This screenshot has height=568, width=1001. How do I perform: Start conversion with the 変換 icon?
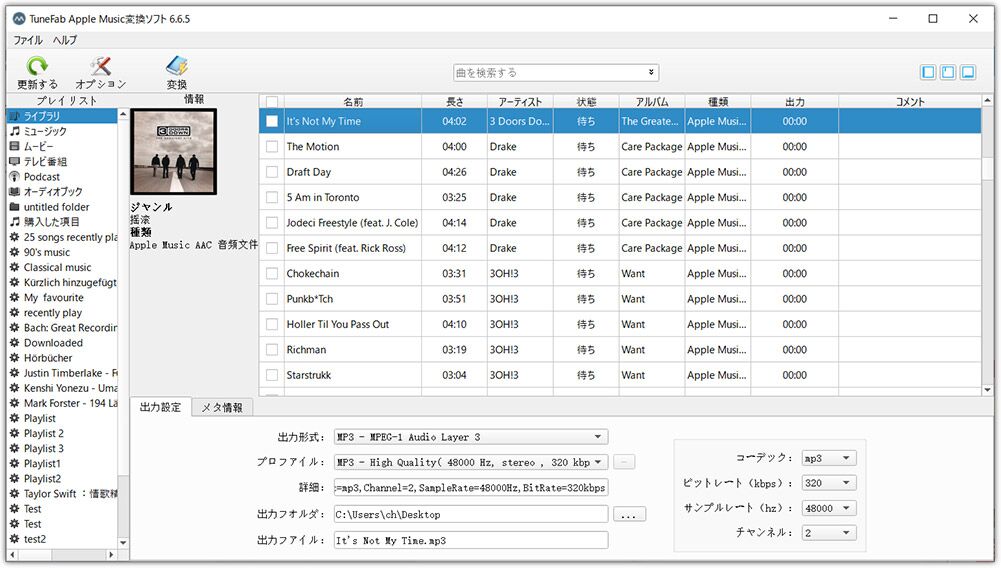[x=177, y=66]
